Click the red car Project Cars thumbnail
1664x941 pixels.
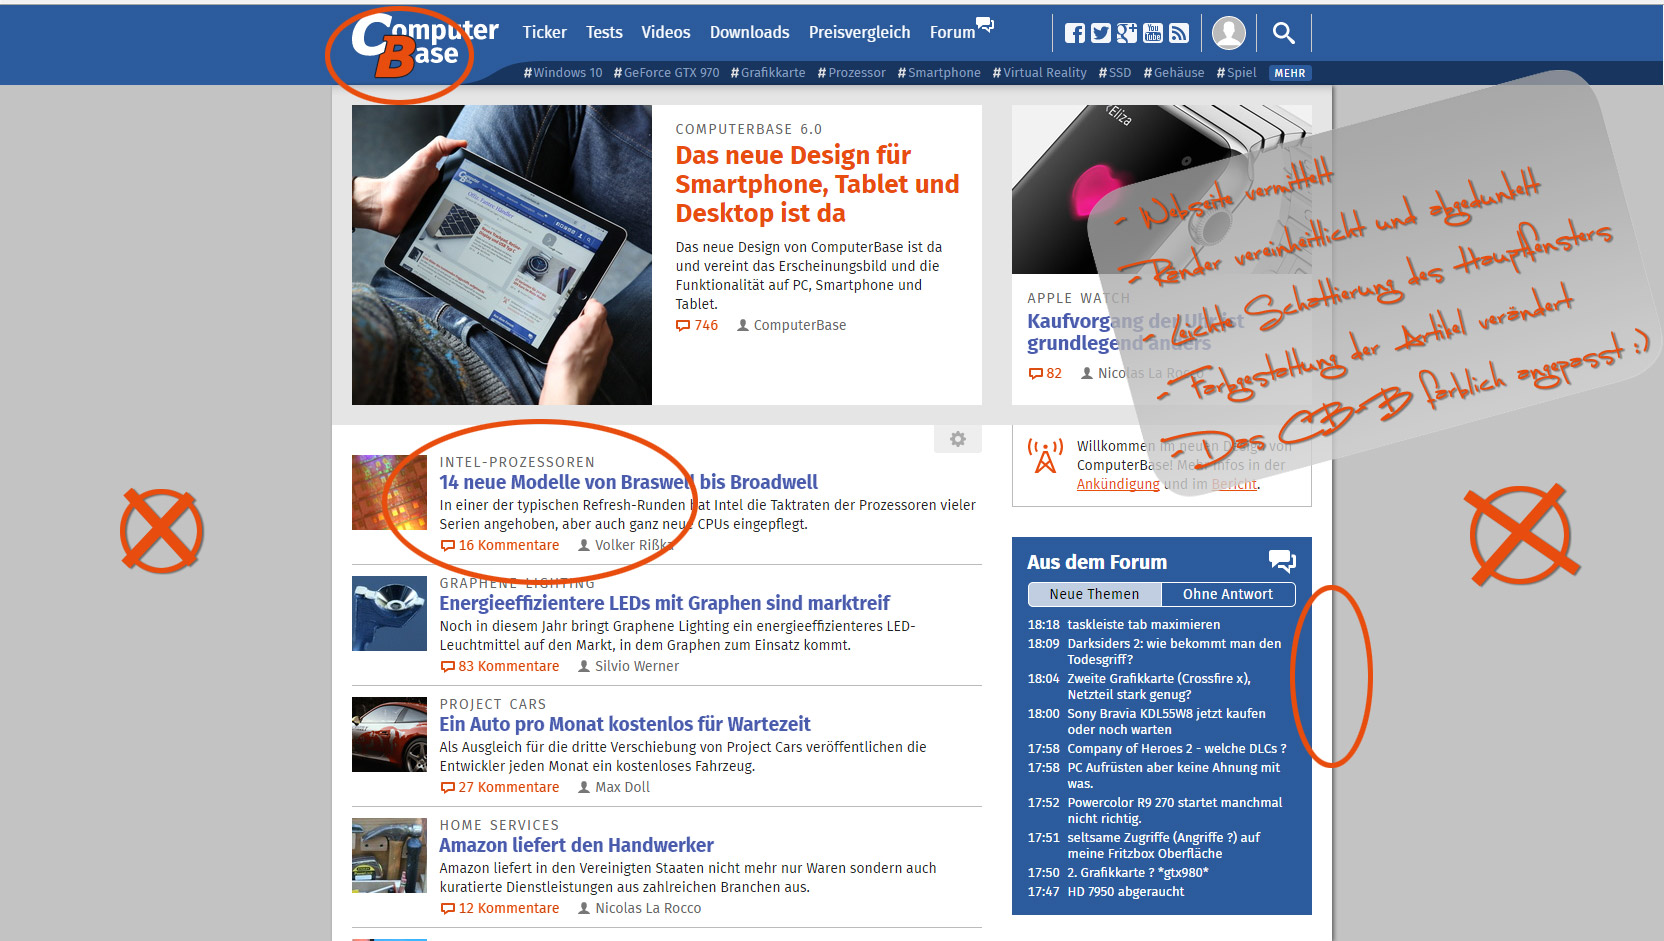[389, 734]
